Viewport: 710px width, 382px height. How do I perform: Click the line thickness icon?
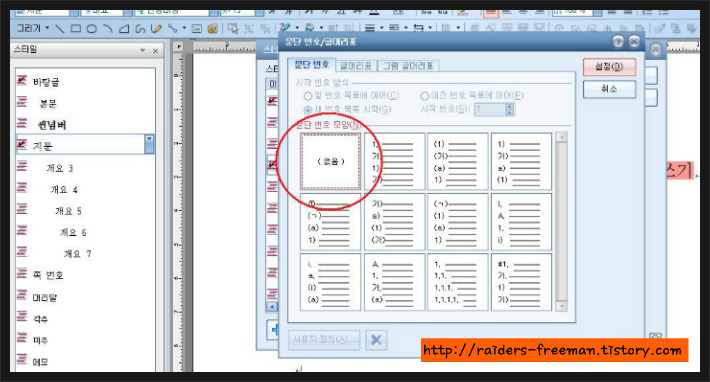coord(370,28)
